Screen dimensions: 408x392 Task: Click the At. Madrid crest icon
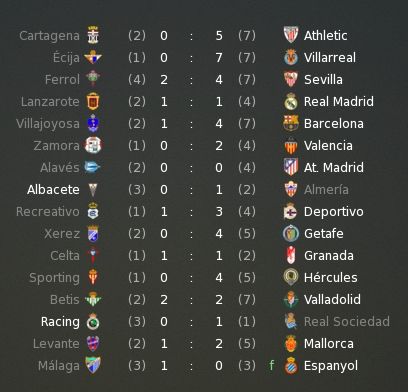(291, 167)
